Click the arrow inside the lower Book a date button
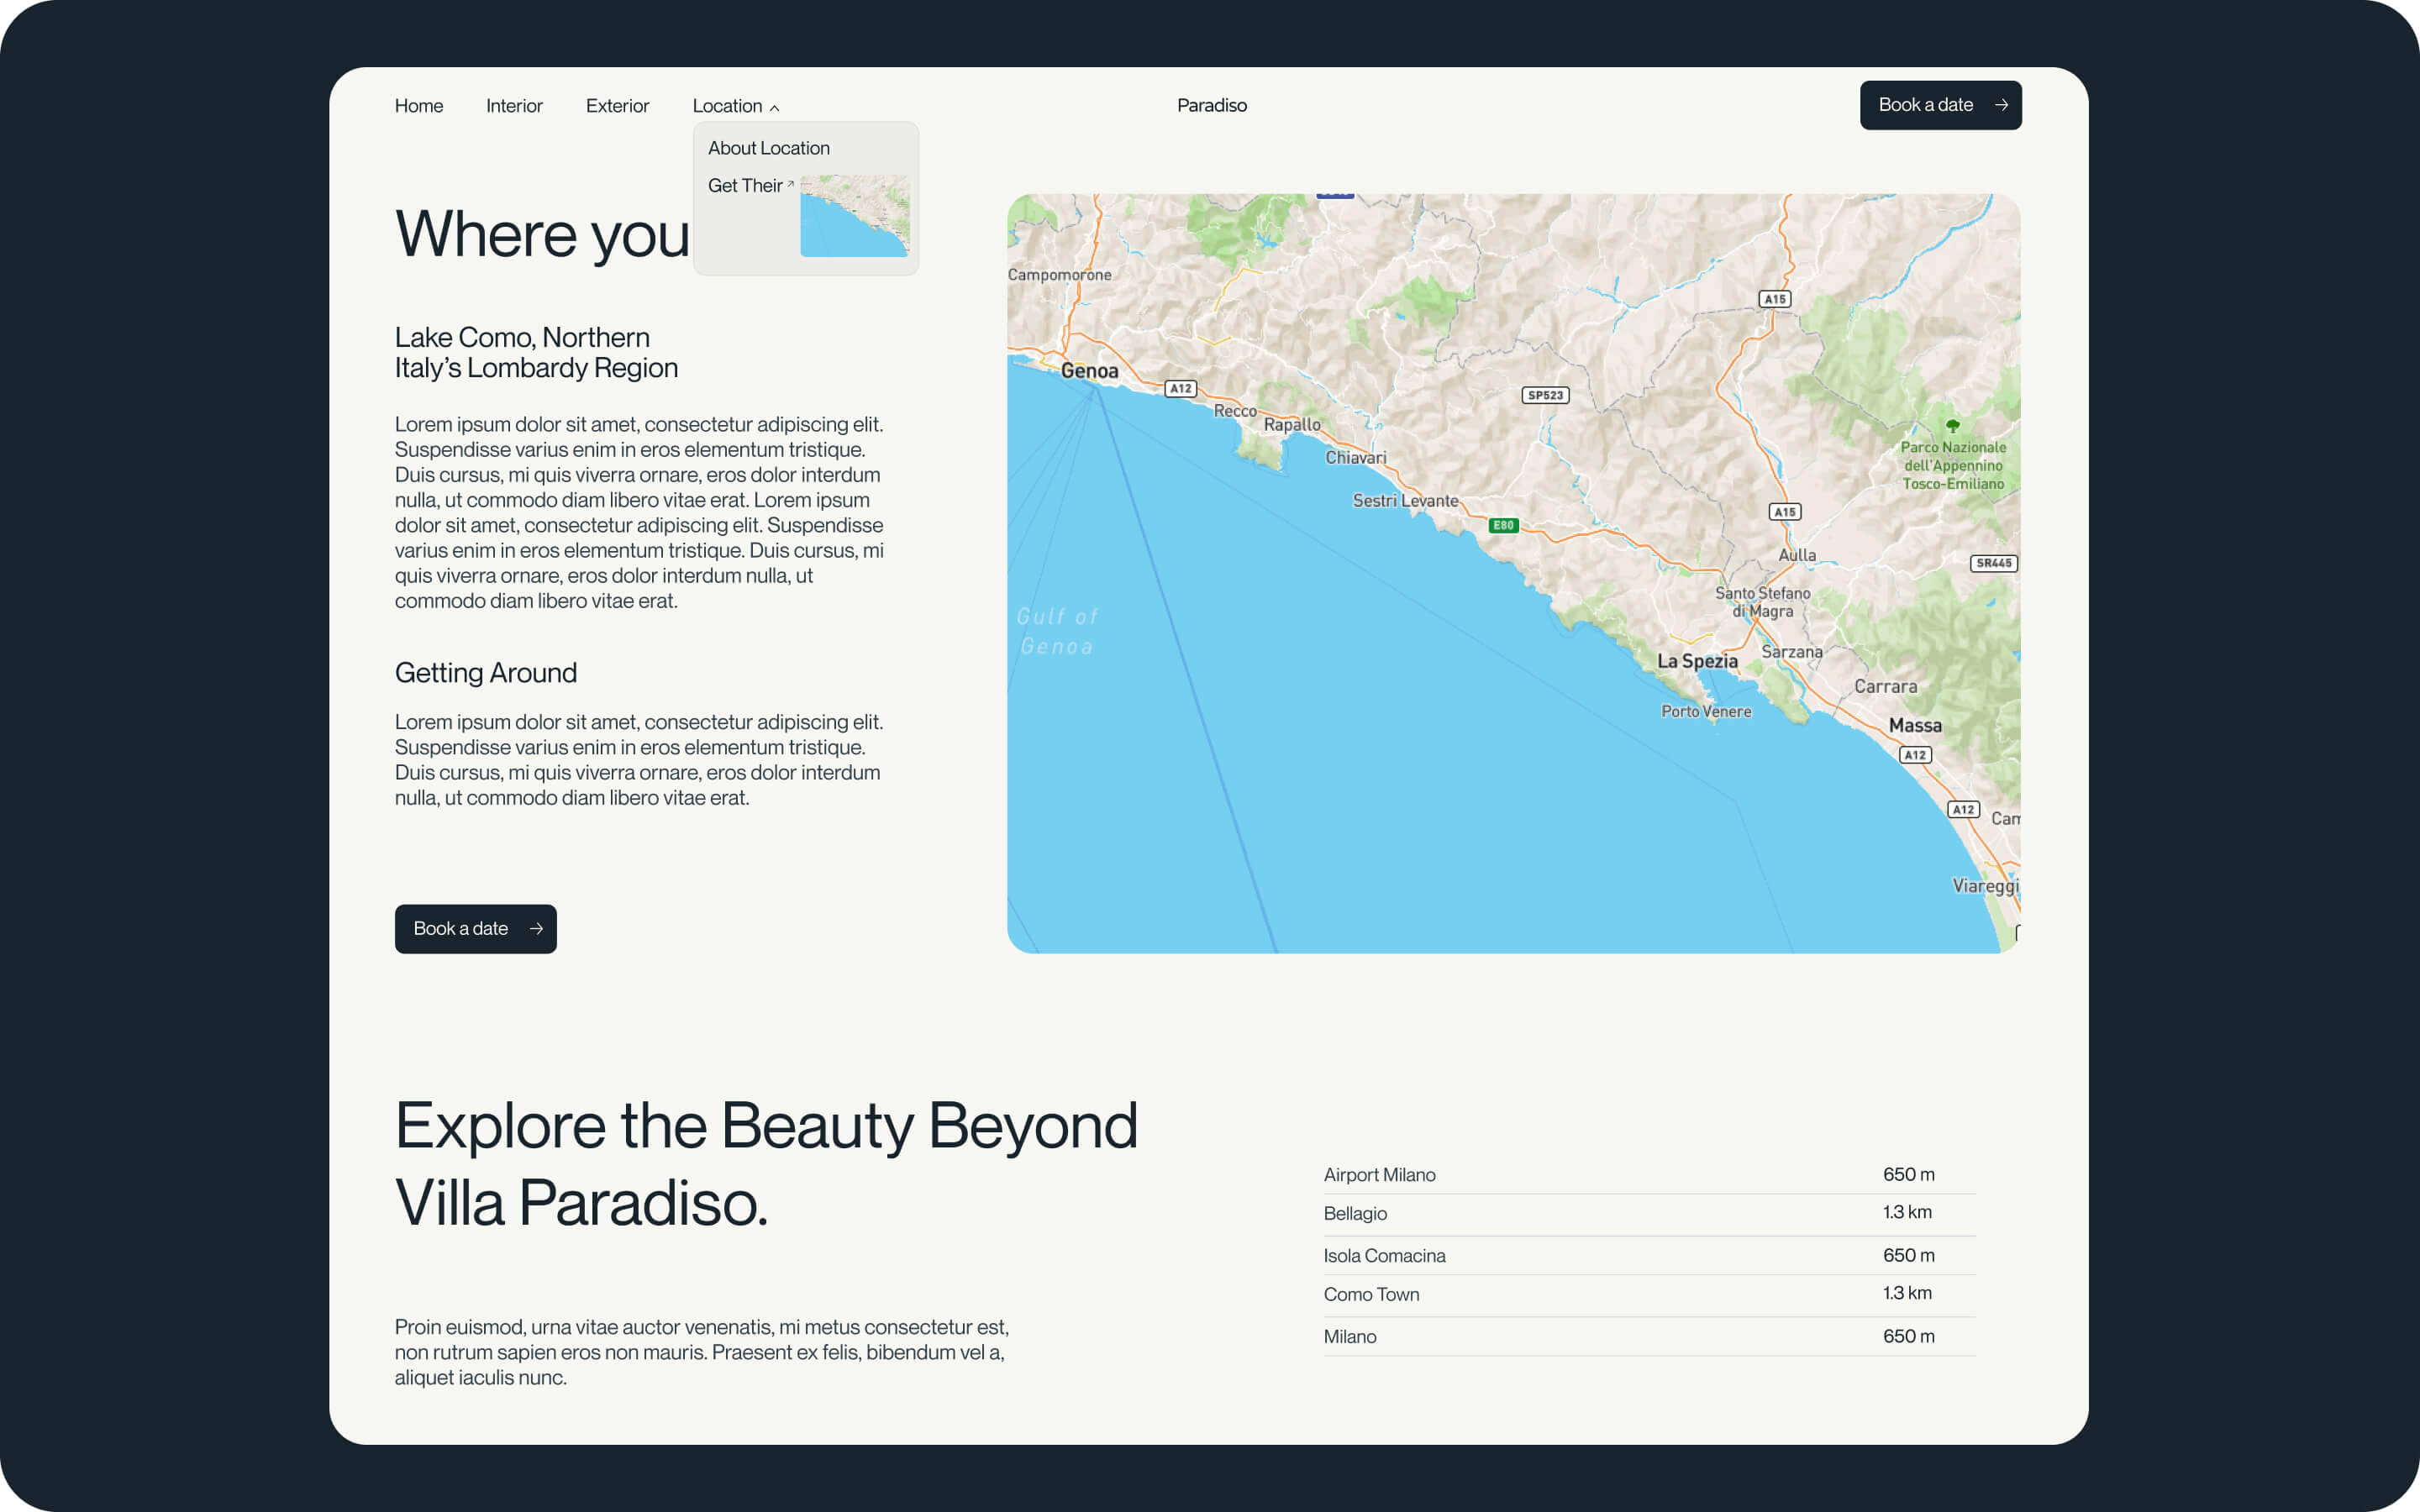The image size is (2420, 1512). (x=536, y=929)
